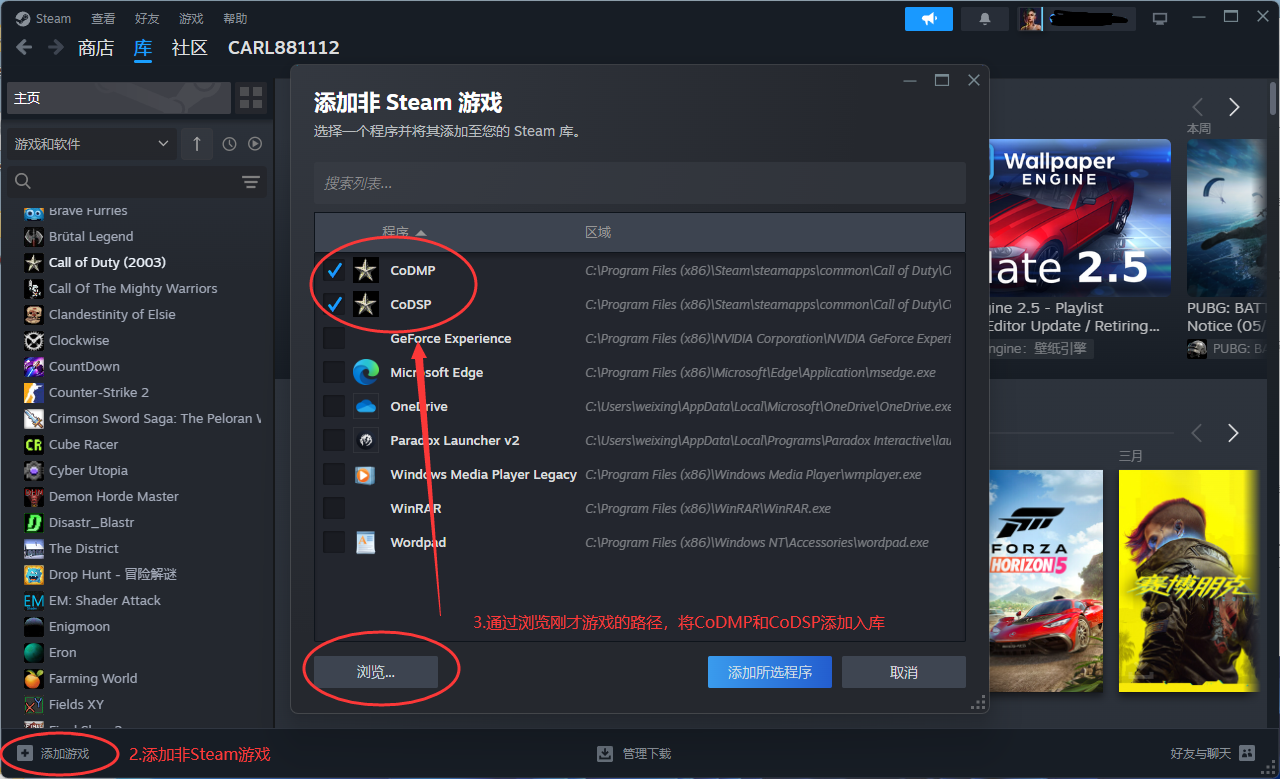Check the Paradox Launcher v2 checkbox
Viewport: 1280px width, 779px height.
point(334,440)
